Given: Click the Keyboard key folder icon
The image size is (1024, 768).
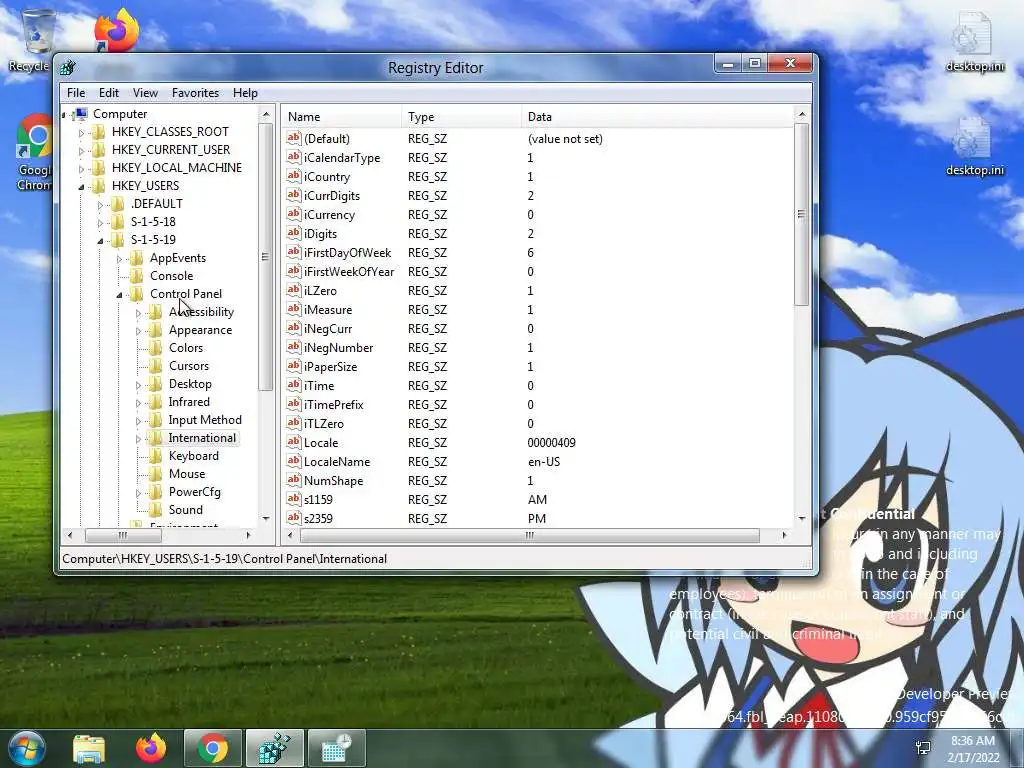Looking at the screenshot, I should 155,456.
